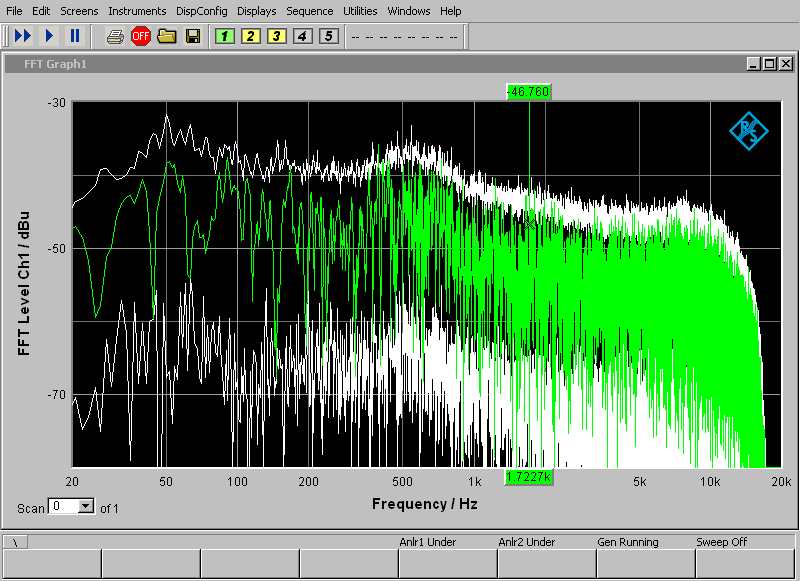Open the Edit menu
The image size is (800, 581).
tap(41, 11)
